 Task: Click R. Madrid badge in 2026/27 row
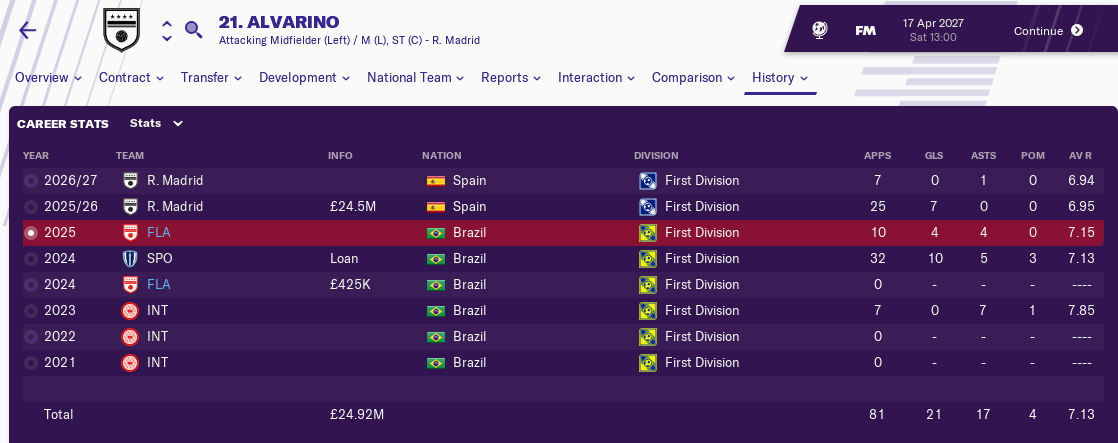[130, 181]
